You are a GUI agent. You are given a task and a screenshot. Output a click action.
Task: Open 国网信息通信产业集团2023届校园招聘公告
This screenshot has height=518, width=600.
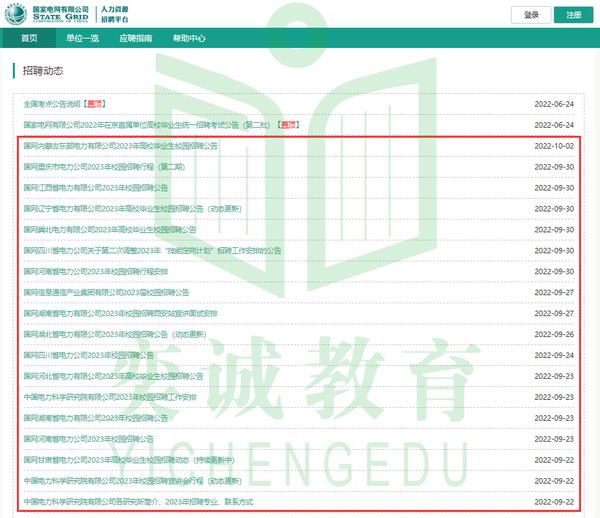106,293
